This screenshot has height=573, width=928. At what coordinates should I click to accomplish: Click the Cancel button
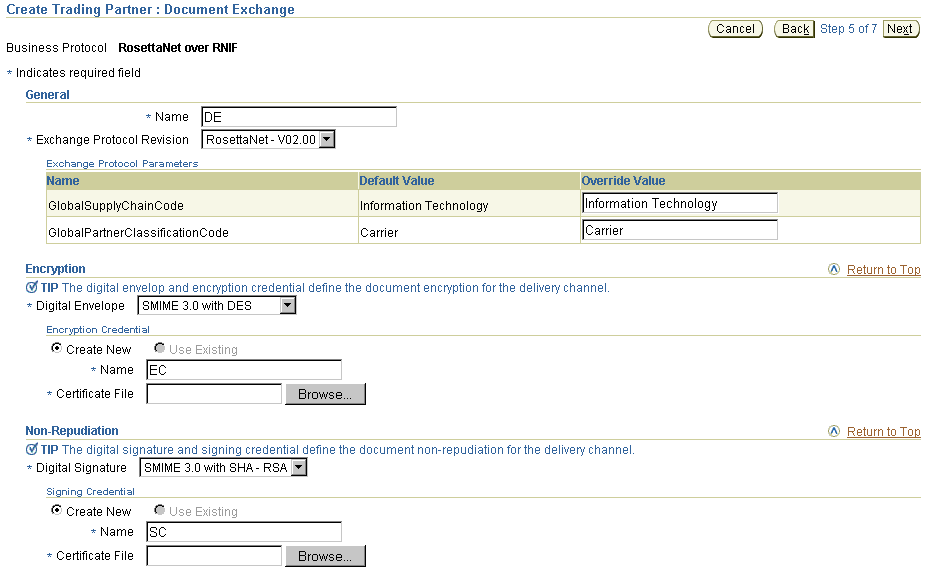735,29
